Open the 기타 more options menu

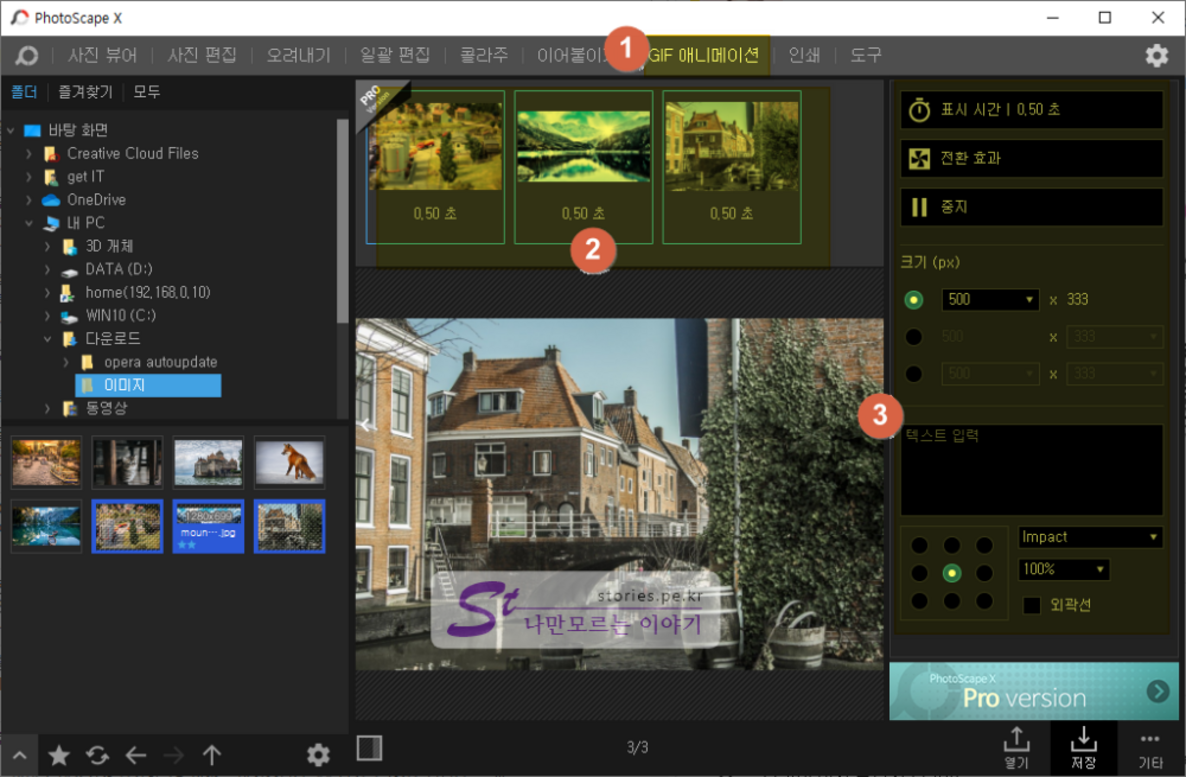pyautogui.click(x=1150, y=747)
